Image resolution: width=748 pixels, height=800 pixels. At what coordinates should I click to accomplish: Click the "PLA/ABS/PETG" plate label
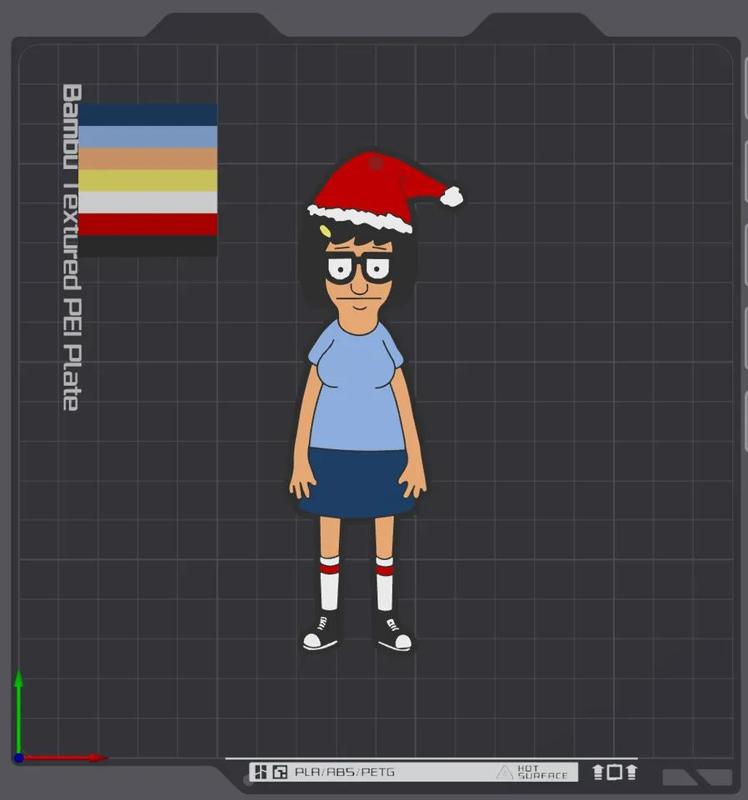[x=345, y=772]
